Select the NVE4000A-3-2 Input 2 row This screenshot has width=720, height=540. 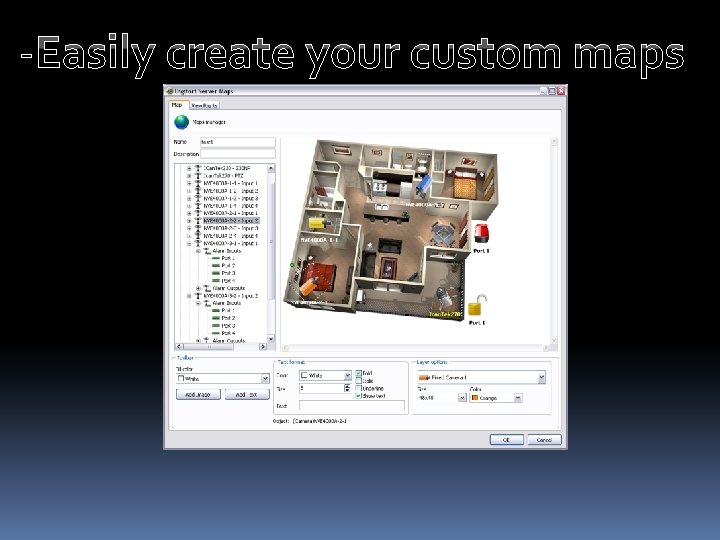[231, 296]
